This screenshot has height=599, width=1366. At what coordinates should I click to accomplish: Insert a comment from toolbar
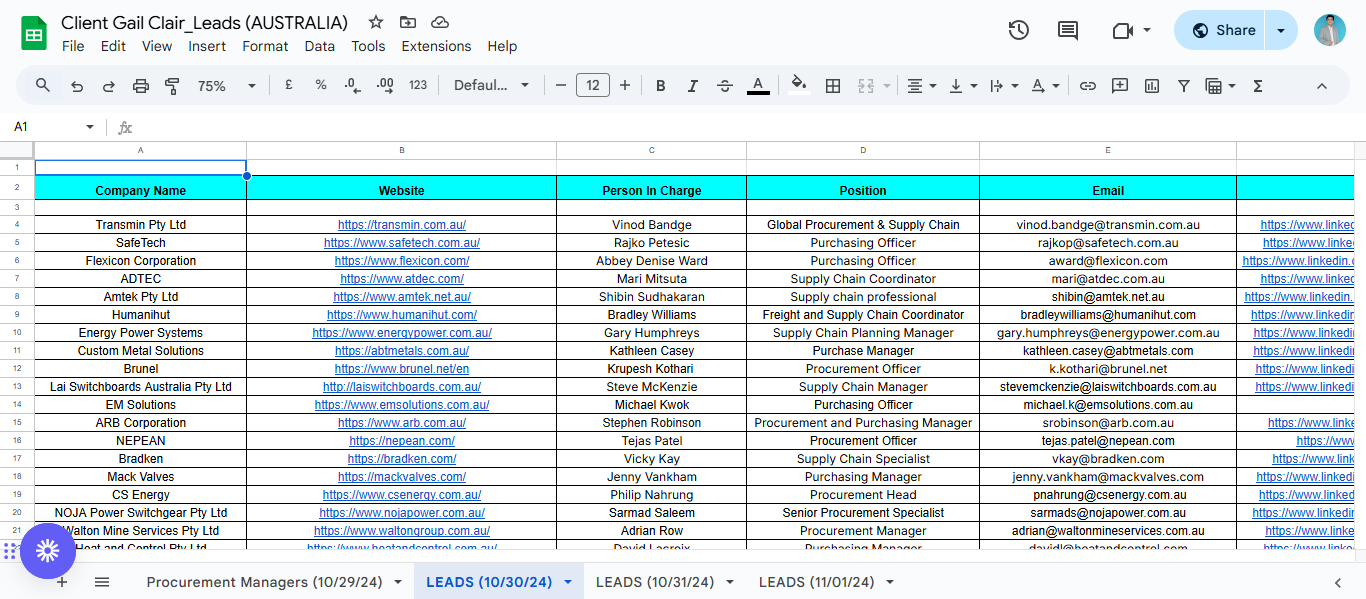[1120, 86]
